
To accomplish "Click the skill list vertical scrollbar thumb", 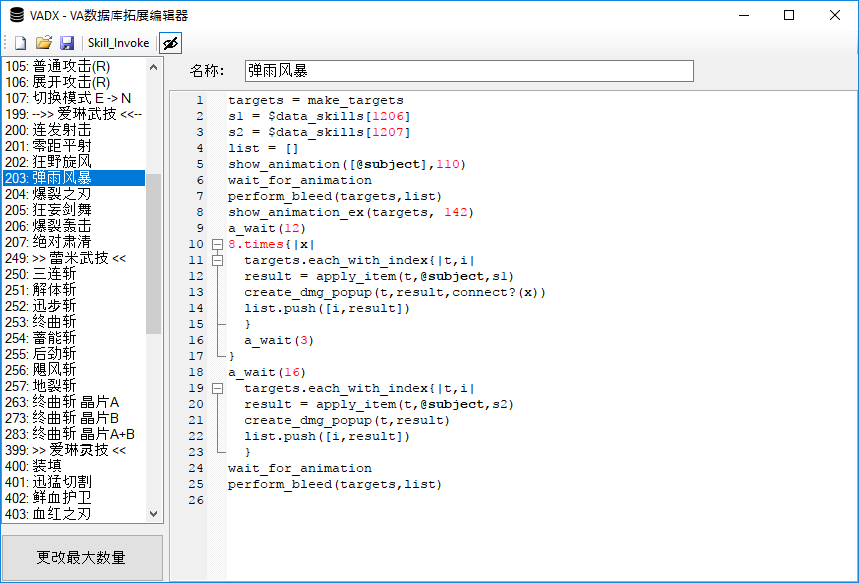I will (x=153, y=254).
